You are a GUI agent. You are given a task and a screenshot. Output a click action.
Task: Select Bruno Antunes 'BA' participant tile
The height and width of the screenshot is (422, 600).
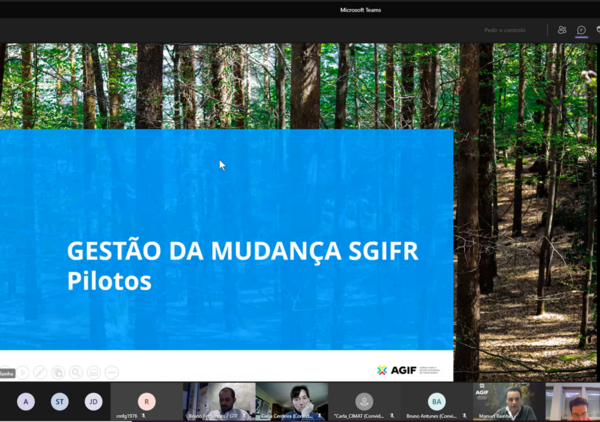click(x=436, y=401)
